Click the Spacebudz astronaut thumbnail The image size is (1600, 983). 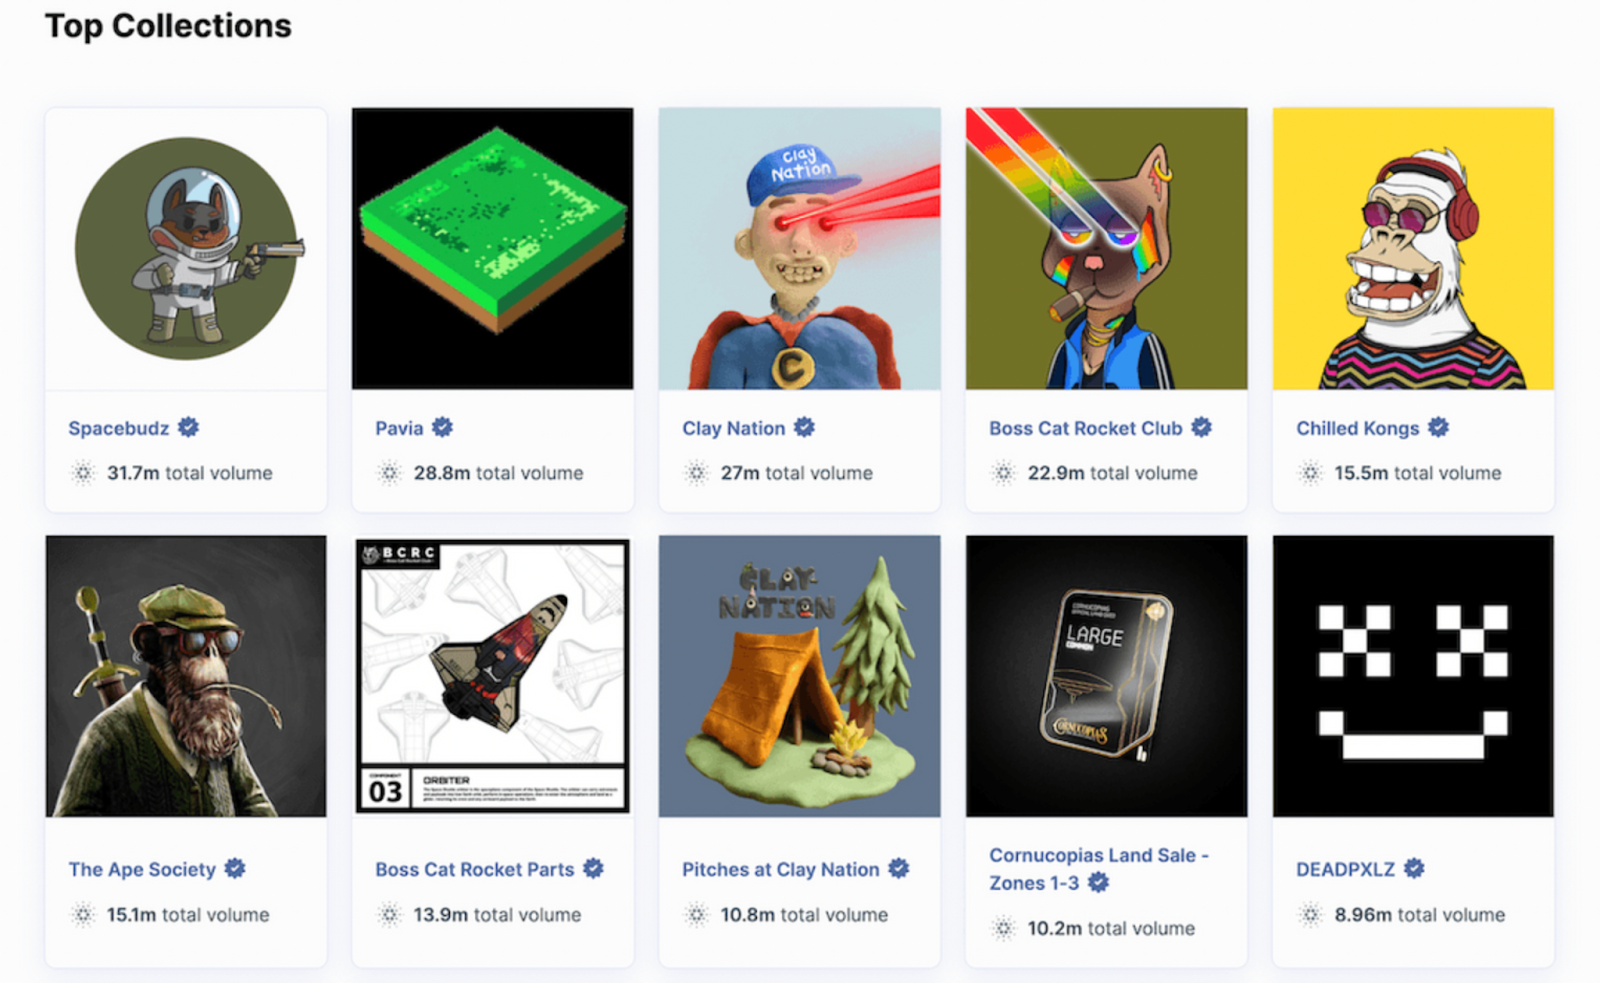[x=186, y=249]
